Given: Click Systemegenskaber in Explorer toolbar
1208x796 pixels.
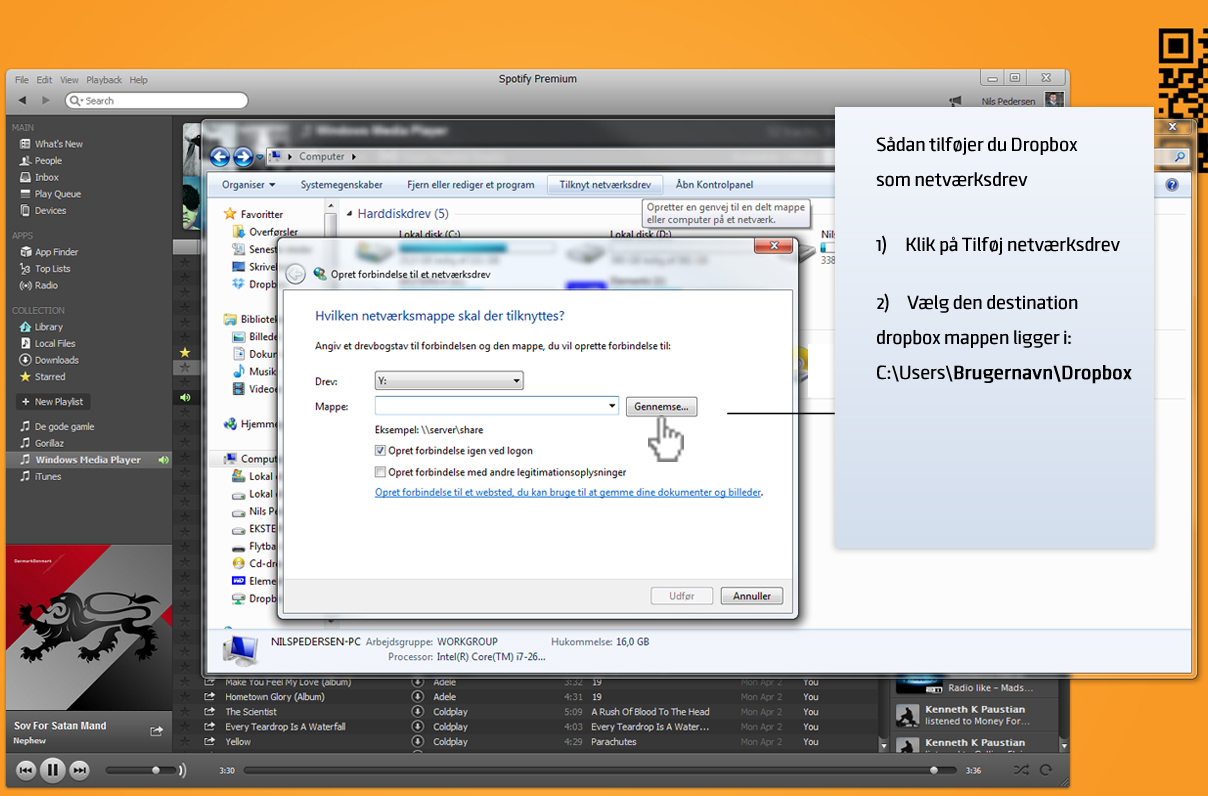Looking at the screenshot, I should pos(342,185).
